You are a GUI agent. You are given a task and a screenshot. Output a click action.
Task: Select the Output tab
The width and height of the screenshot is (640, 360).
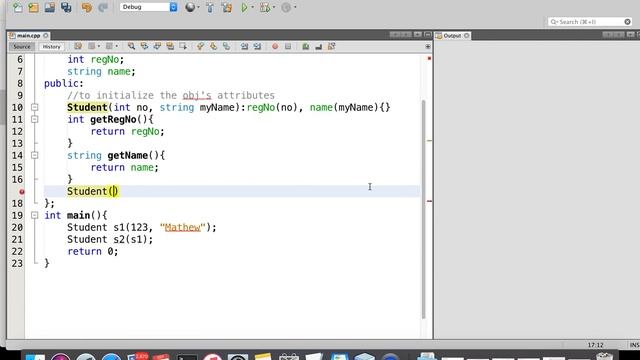pos(452,36)
